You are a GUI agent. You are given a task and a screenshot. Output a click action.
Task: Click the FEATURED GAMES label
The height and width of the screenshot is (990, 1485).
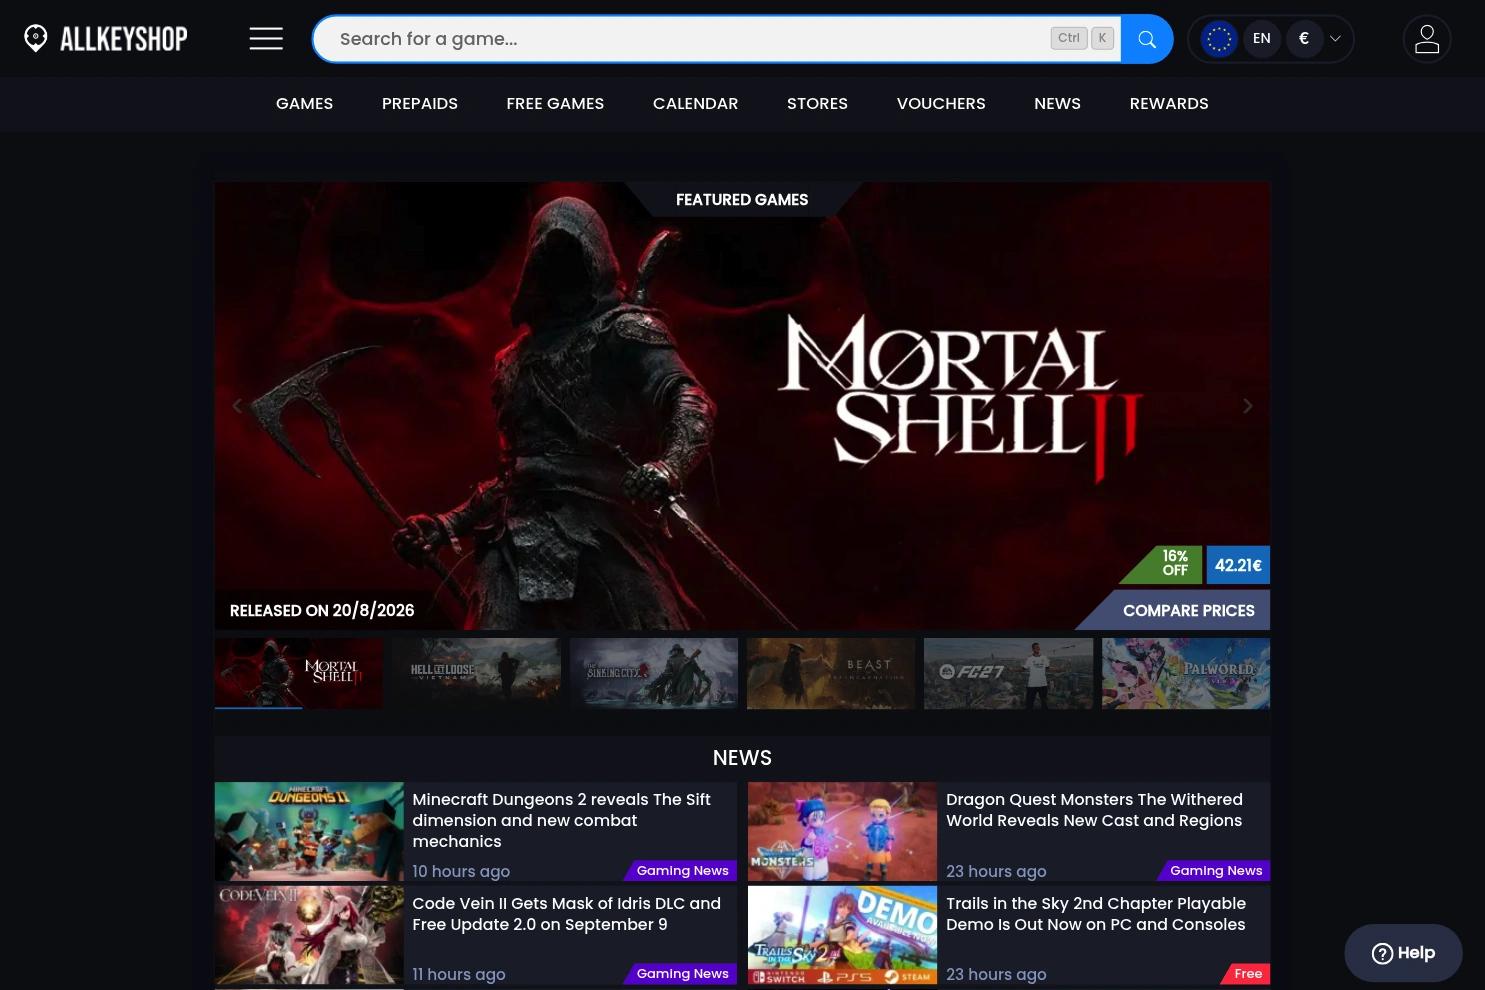(x=742, y=200)
